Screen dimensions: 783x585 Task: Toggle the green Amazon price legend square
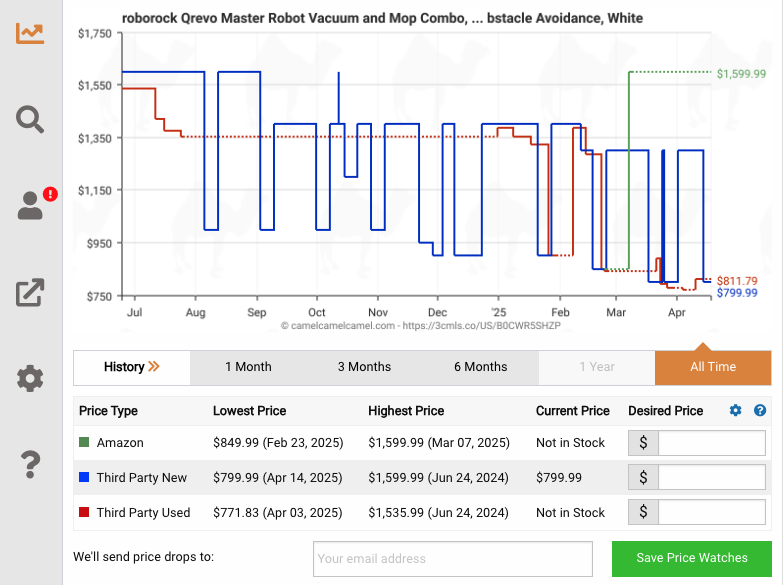(84, 443)
